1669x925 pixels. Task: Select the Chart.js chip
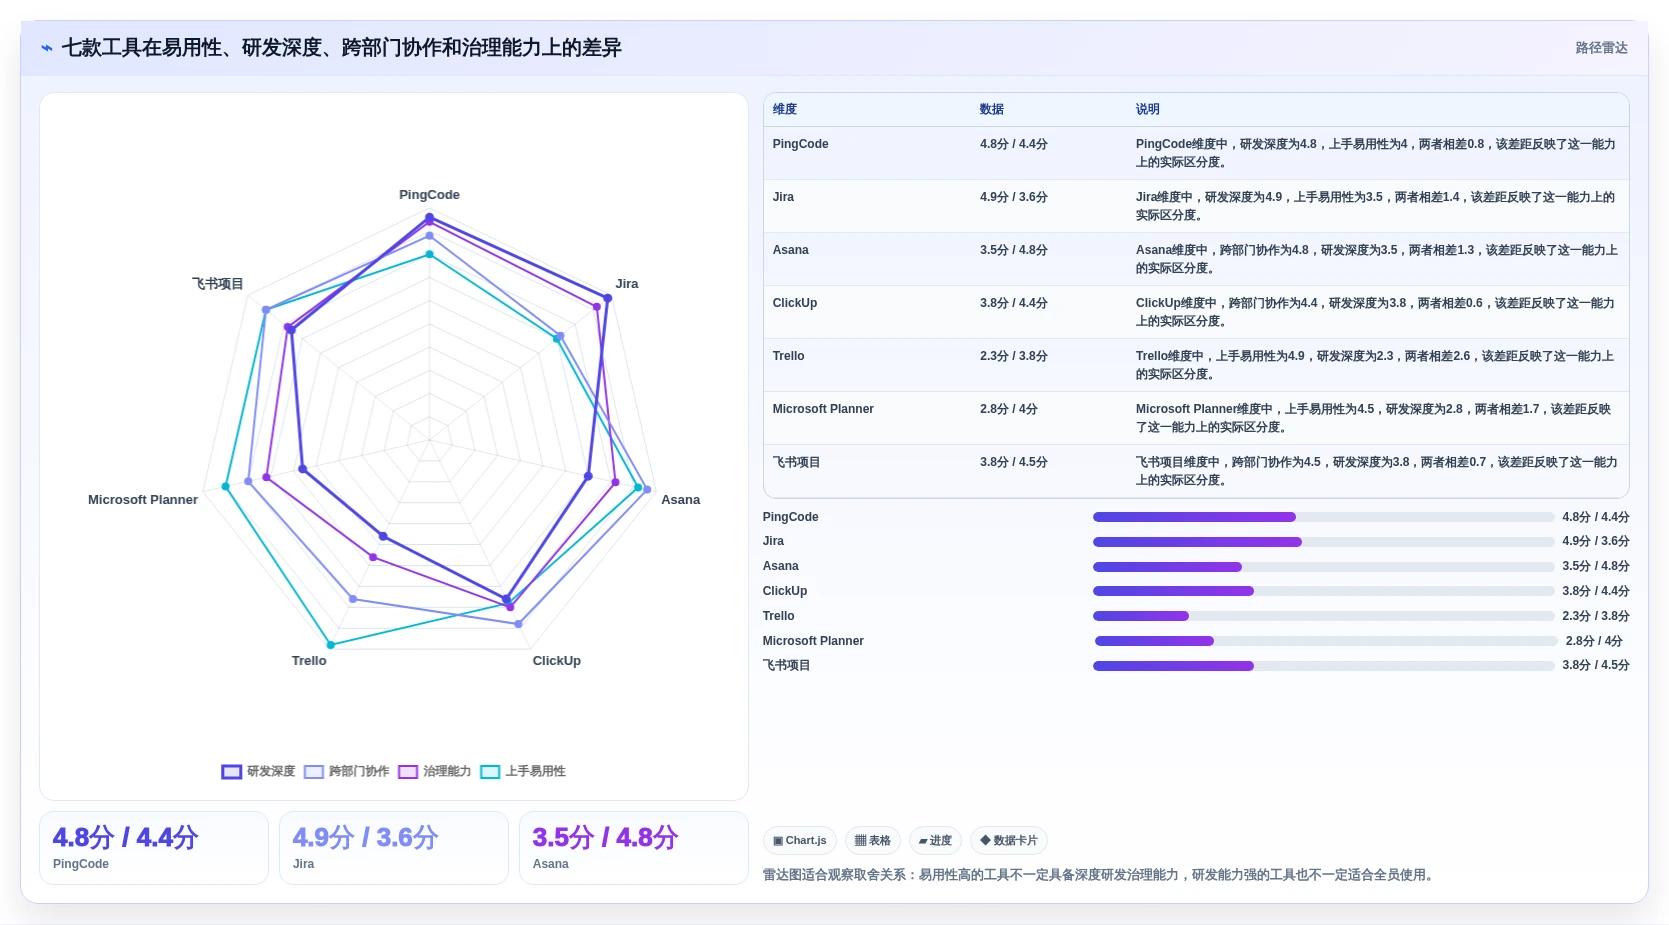pyautogui.click(x=800, y=841)
